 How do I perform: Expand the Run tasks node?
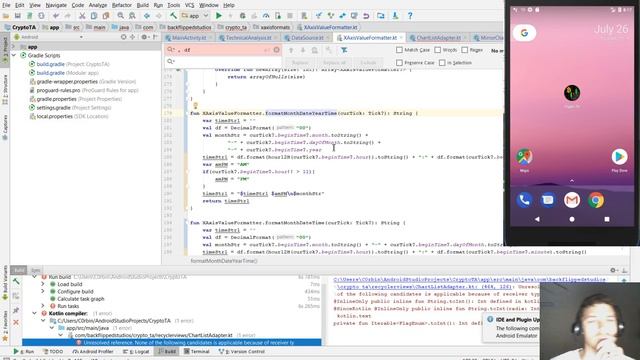pyautogui.click(x=43, y=306)
